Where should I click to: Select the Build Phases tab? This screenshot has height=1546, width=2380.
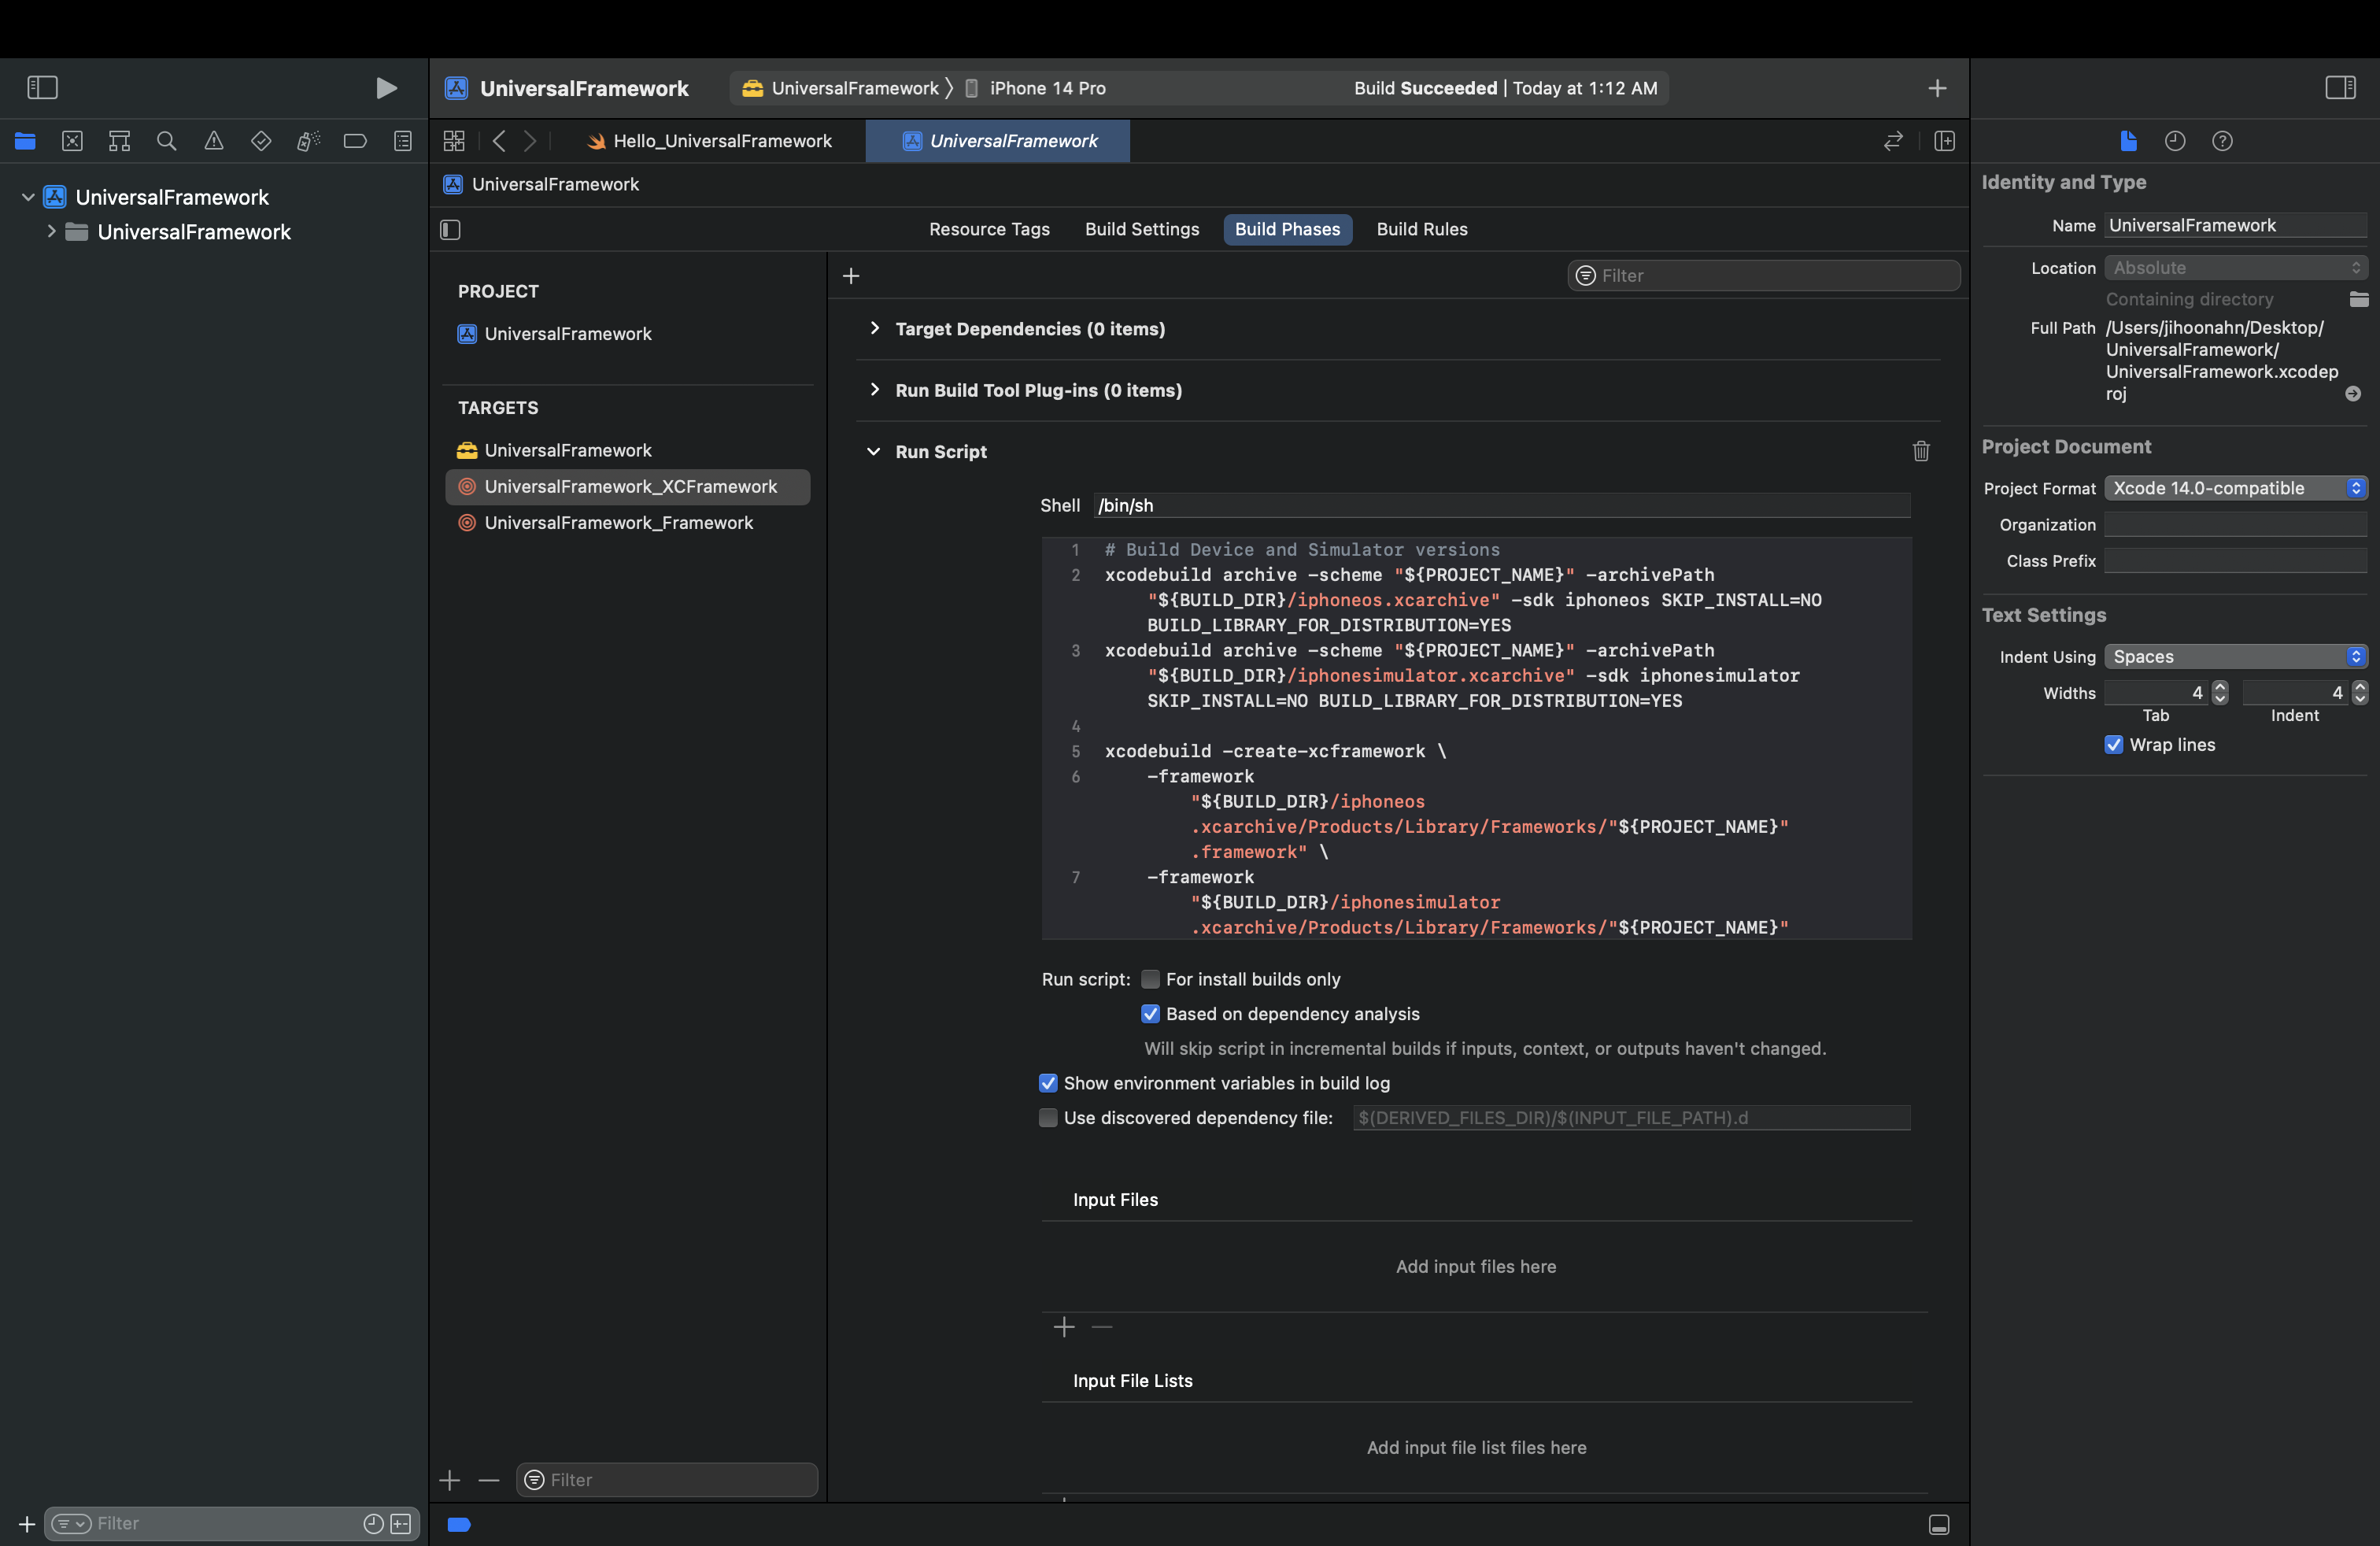coord(1287,229)
